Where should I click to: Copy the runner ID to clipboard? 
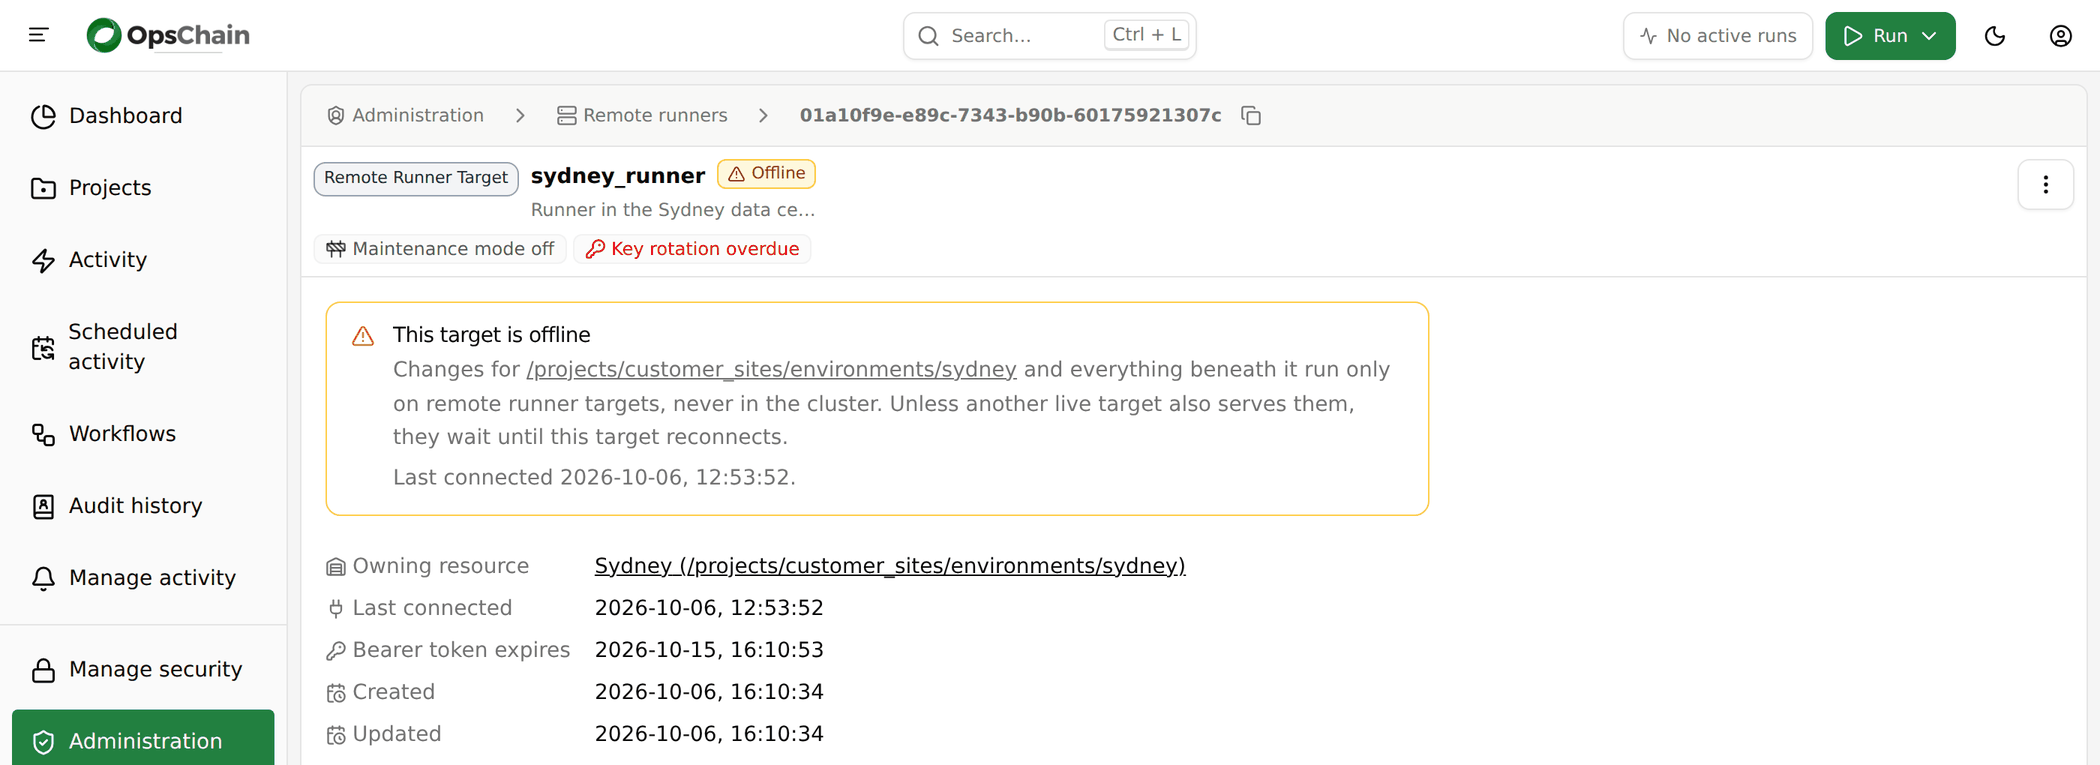coord(1251,116)
